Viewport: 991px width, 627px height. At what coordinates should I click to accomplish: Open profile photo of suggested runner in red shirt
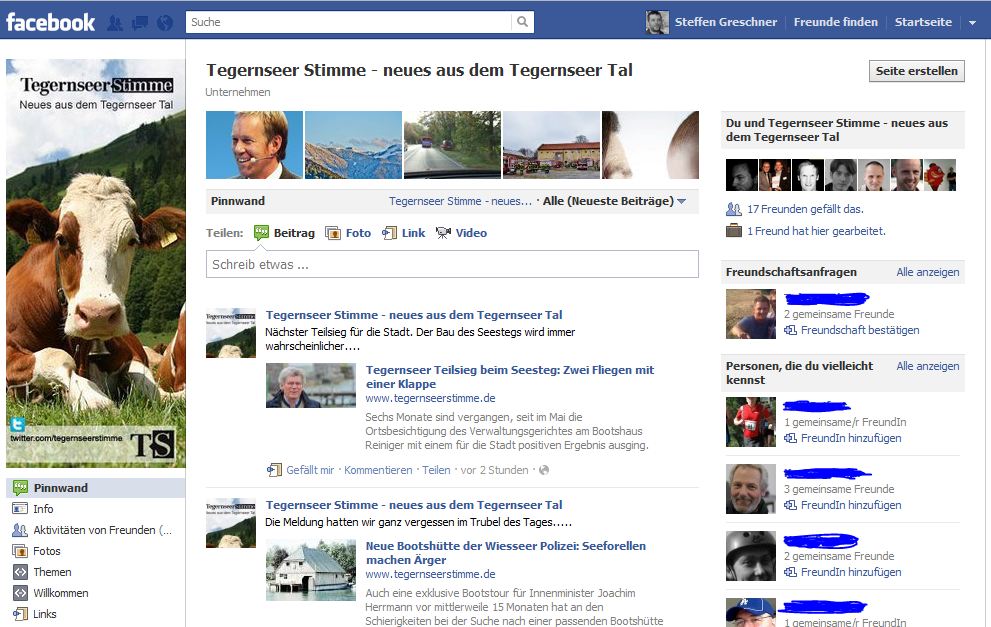click(751, 422)
